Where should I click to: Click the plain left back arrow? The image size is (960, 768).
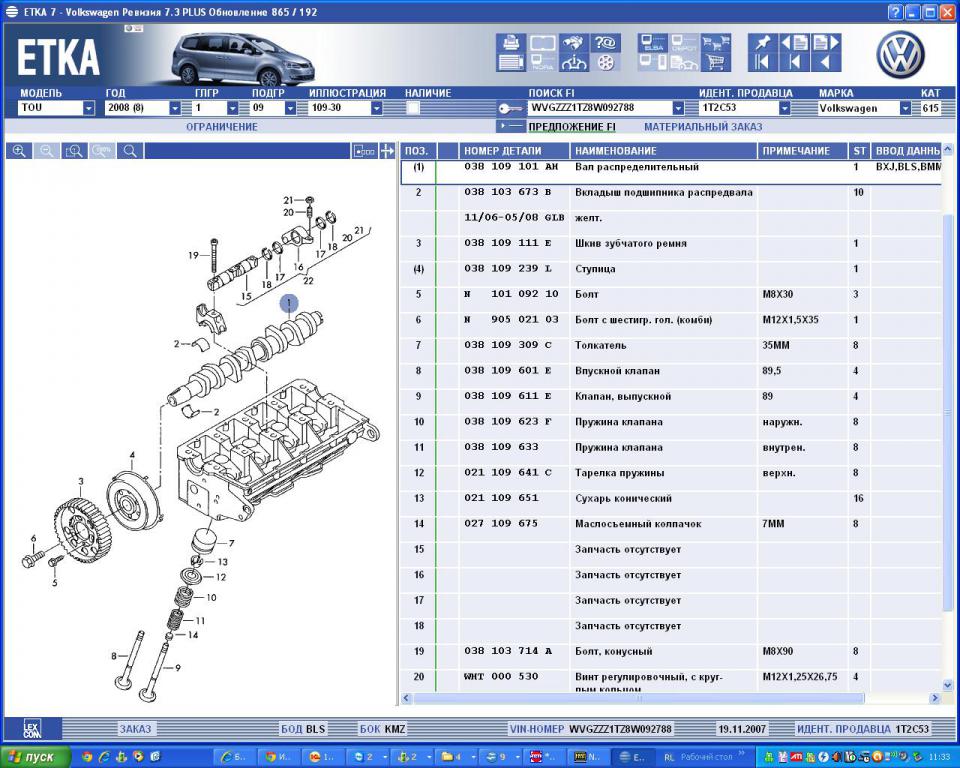pyautogui.click(x=825, y=62)
